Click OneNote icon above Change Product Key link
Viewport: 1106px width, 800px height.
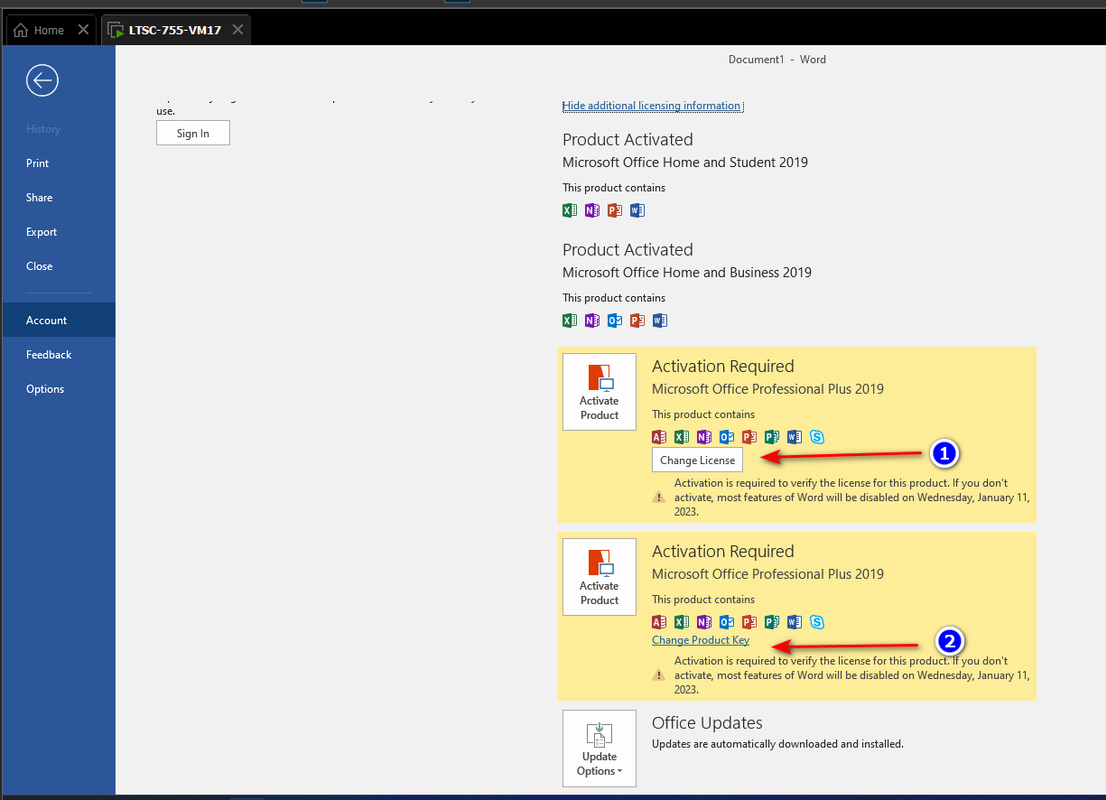pyautogui.click(x=704, y=622)
